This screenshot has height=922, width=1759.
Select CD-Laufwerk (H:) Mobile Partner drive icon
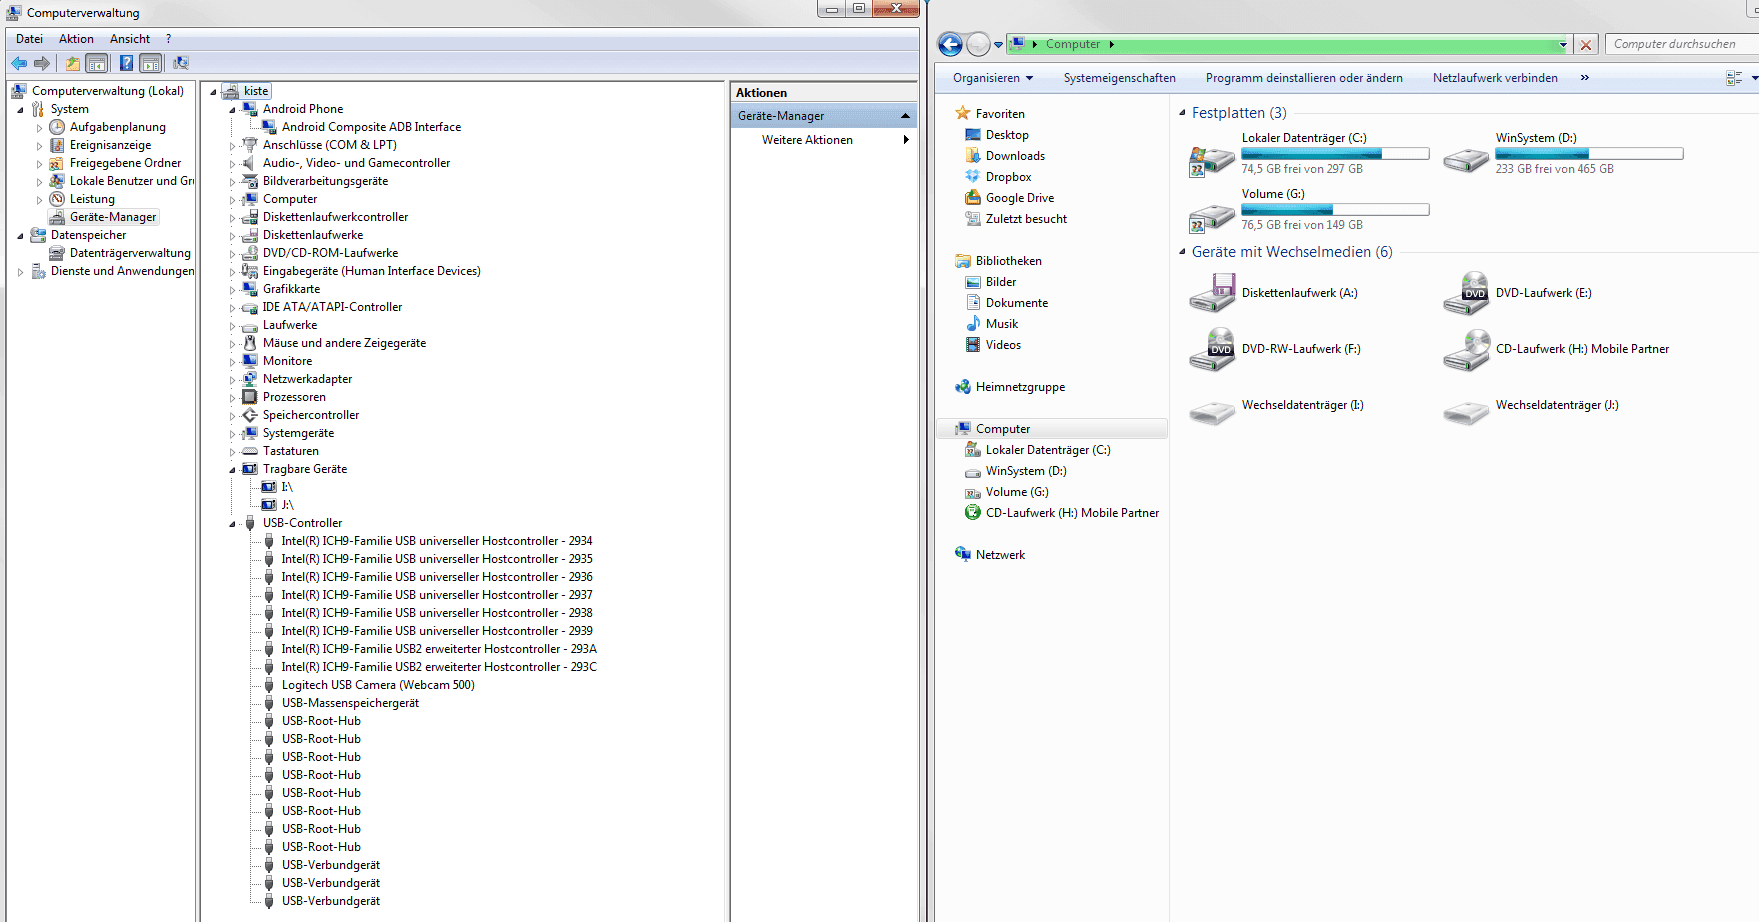pos(1466,351)
